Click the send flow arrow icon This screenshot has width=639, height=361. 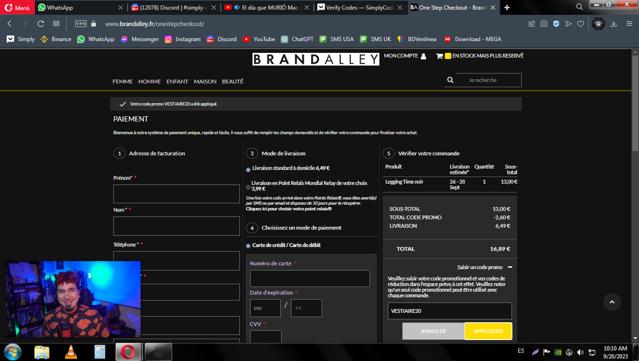(568, 24)
